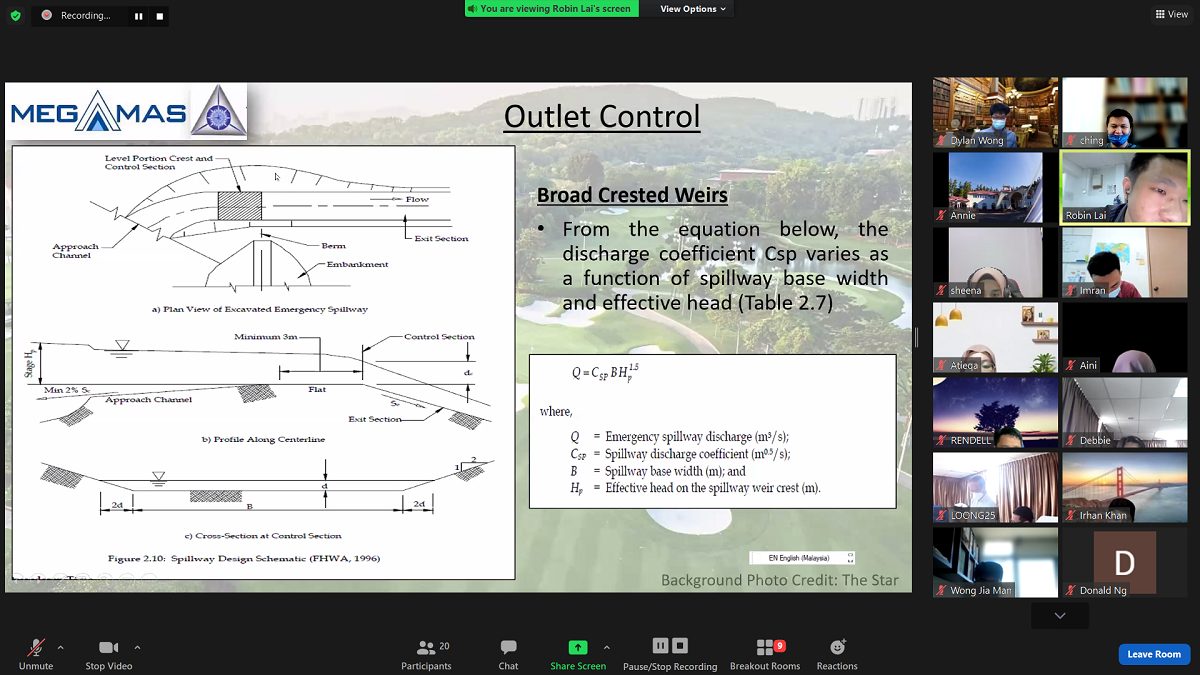Leave the meeting room
This screenshot has width=1200, height=675.
1154,654
